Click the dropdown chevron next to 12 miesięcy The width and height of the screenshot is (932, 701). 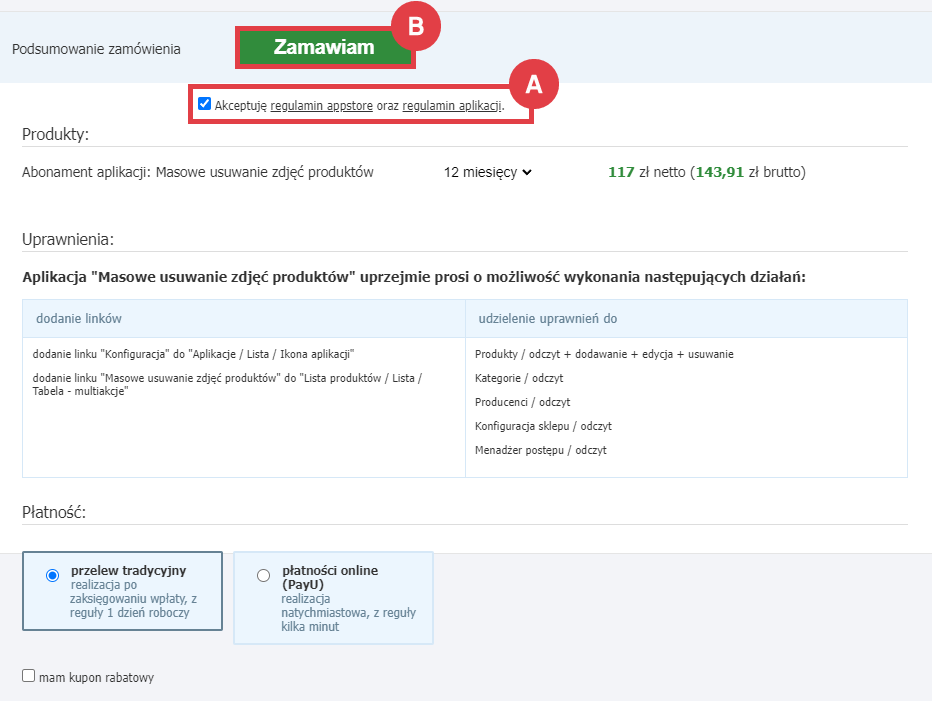(x=525, y=171)
